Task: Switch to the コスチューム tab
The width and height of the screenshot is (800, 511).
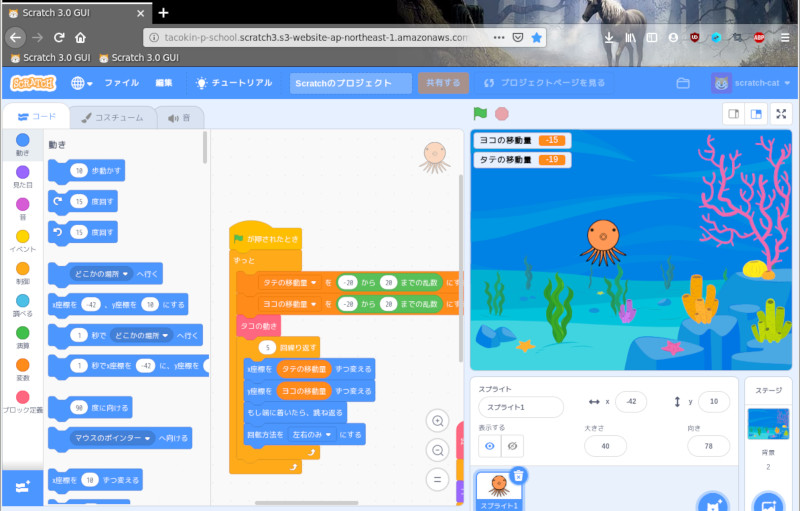Action: click(113, 117)
